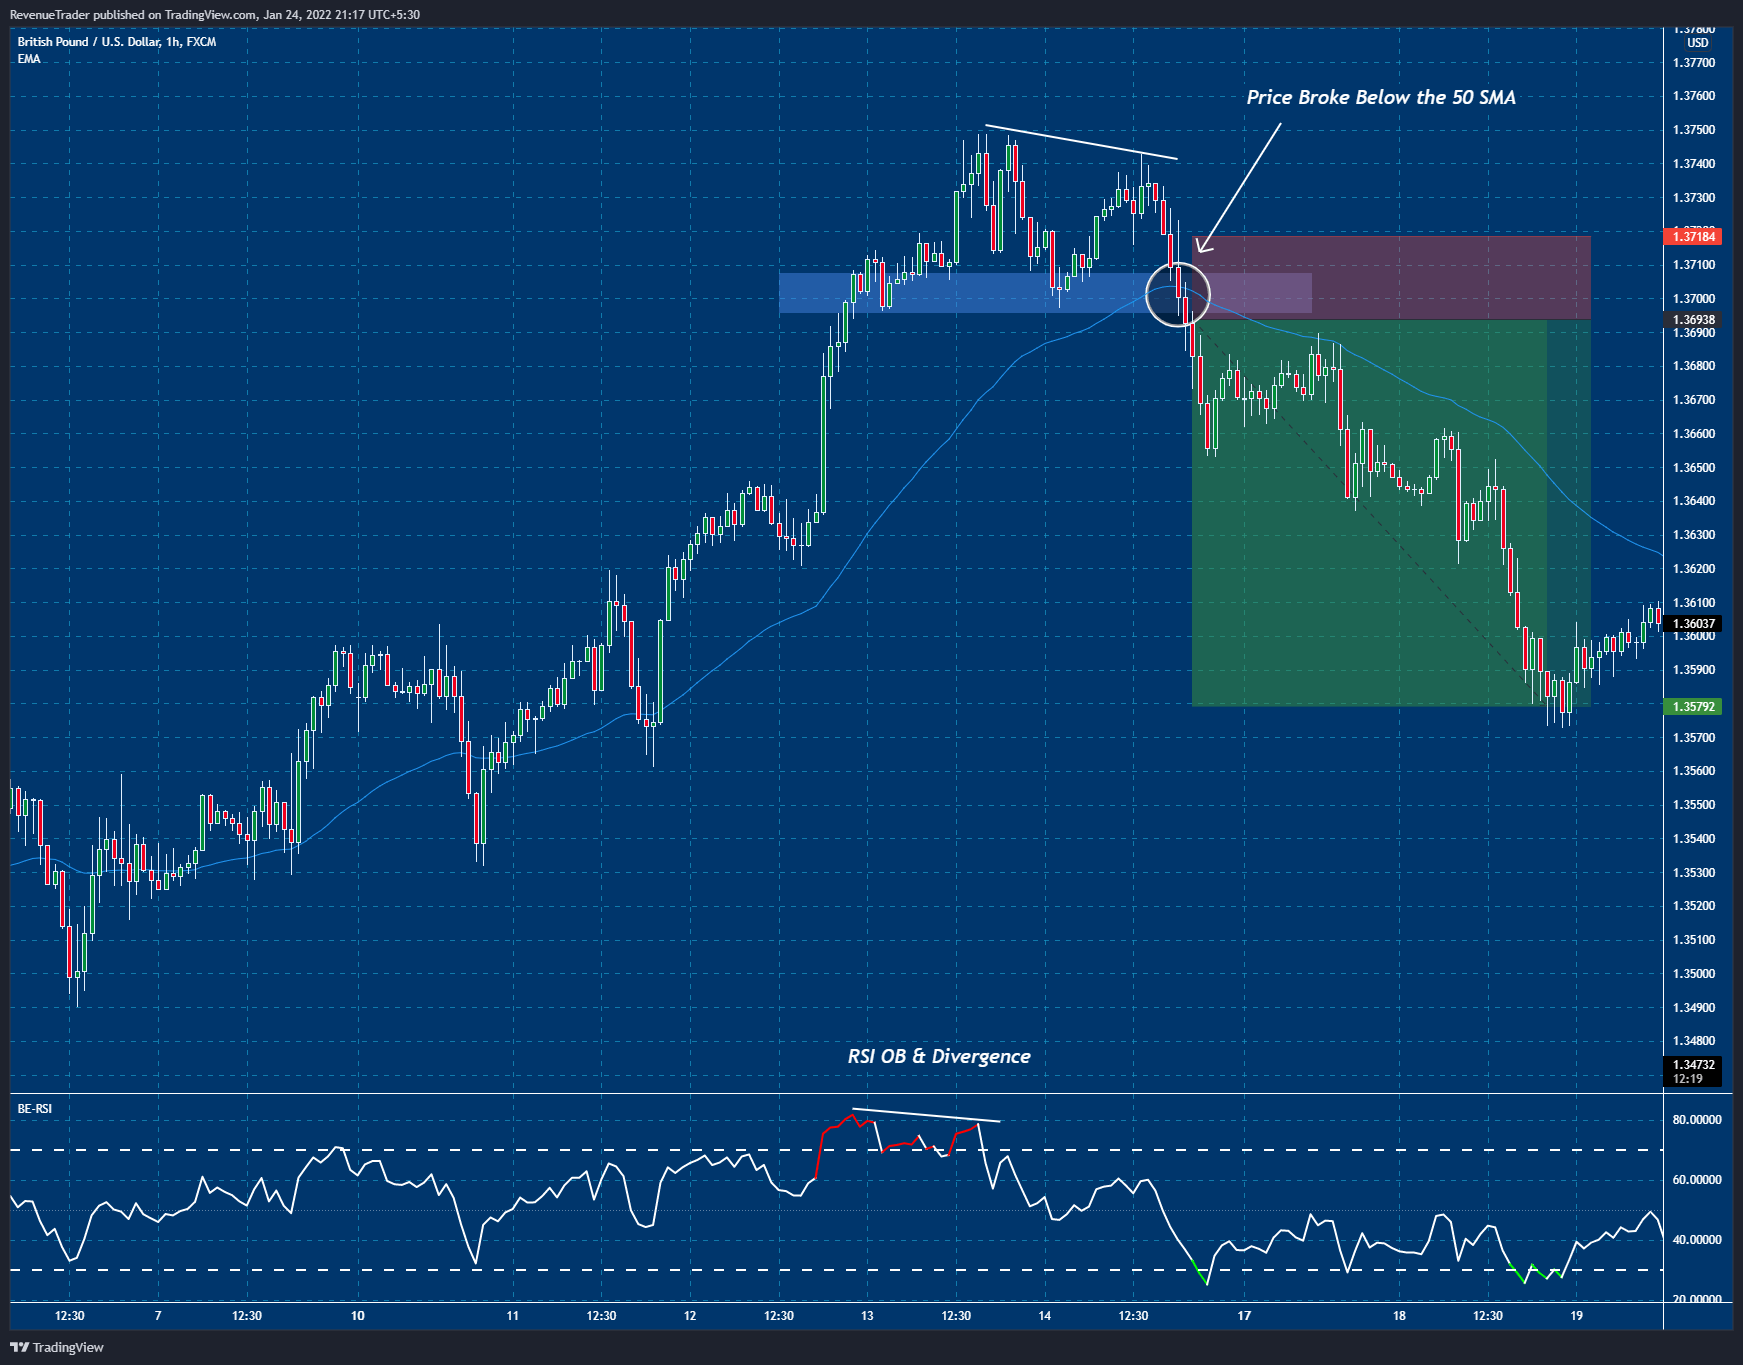Viewport: 1743px width, 1365px height.
Task: Click the 80.00000 RSI scale label
Action: pos(1696,1120)
